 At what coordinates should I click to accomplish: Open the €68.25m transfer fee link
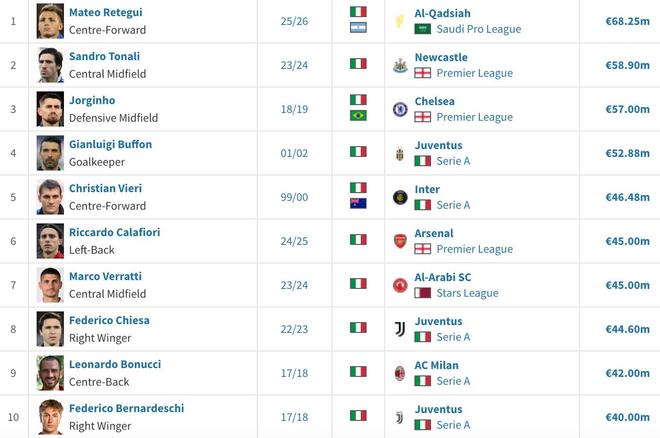[x=627, y=21]
